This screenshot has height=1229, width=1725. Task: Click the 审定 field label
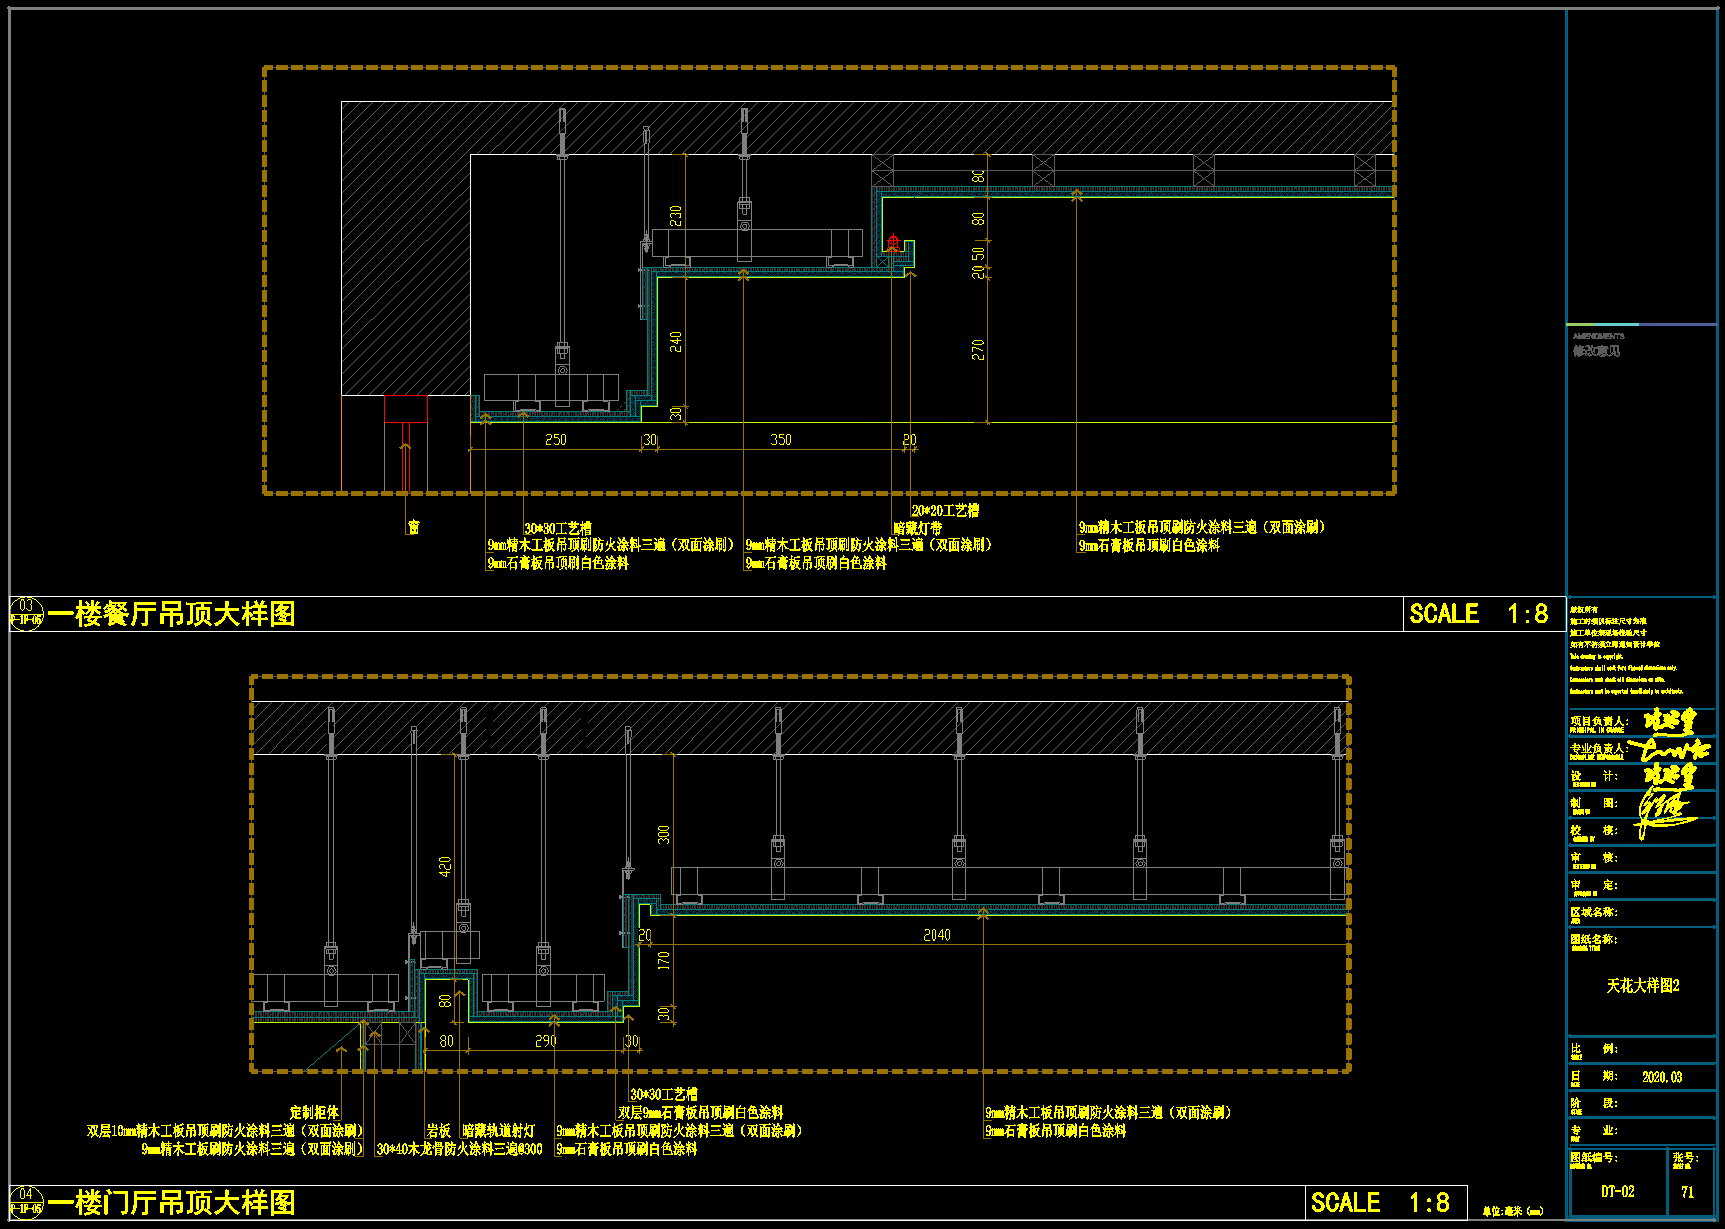tap(1594, 884)
